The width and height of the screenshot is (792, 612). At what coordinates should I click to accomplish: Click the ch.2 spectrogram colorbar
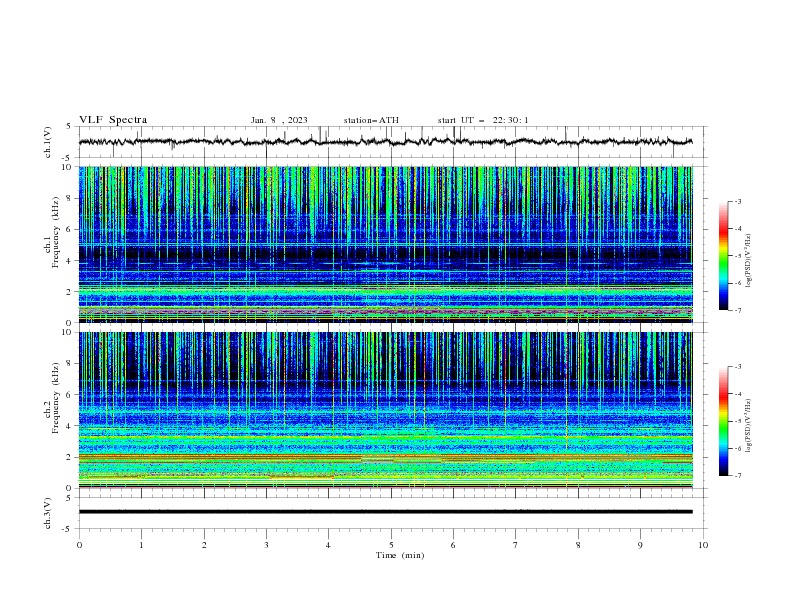(x=723, y=421)
